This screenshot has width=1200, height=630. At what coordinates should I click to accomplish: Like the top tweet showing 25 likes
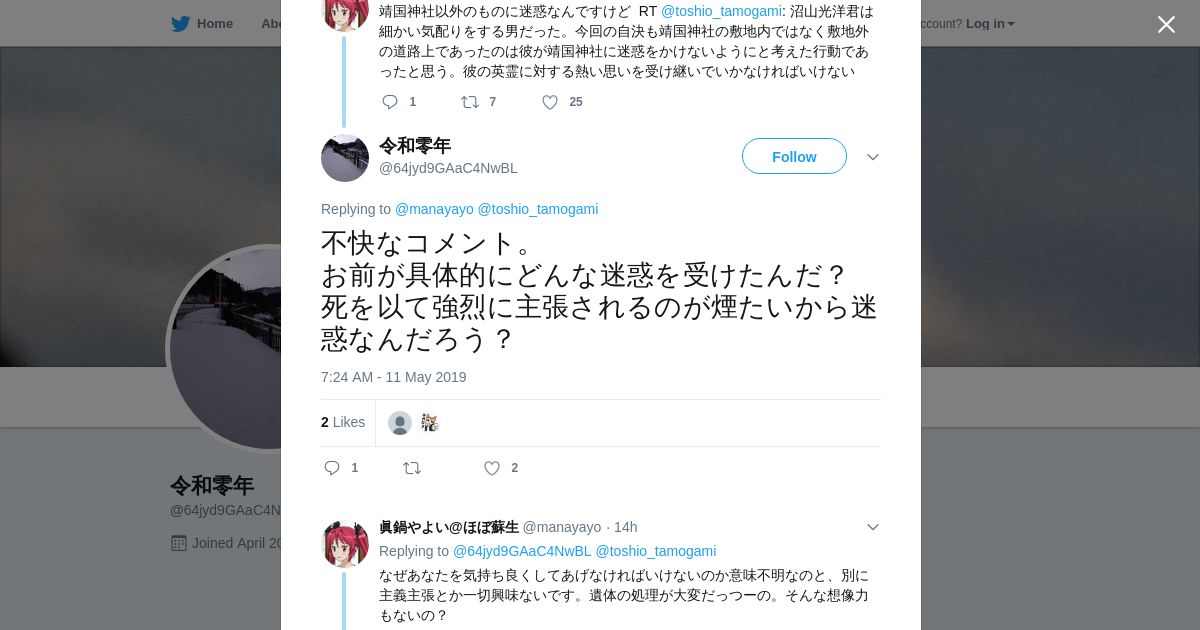[x=550, y=102]
